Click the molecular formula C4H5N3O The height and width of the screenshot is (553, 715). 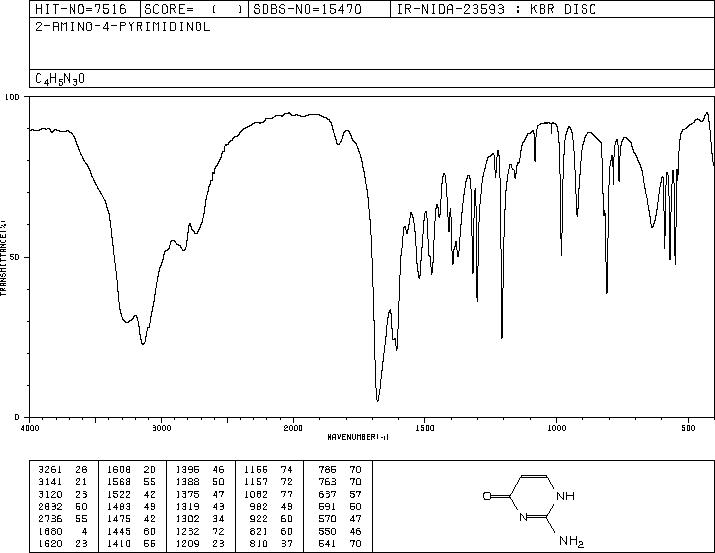pos(60,79)
